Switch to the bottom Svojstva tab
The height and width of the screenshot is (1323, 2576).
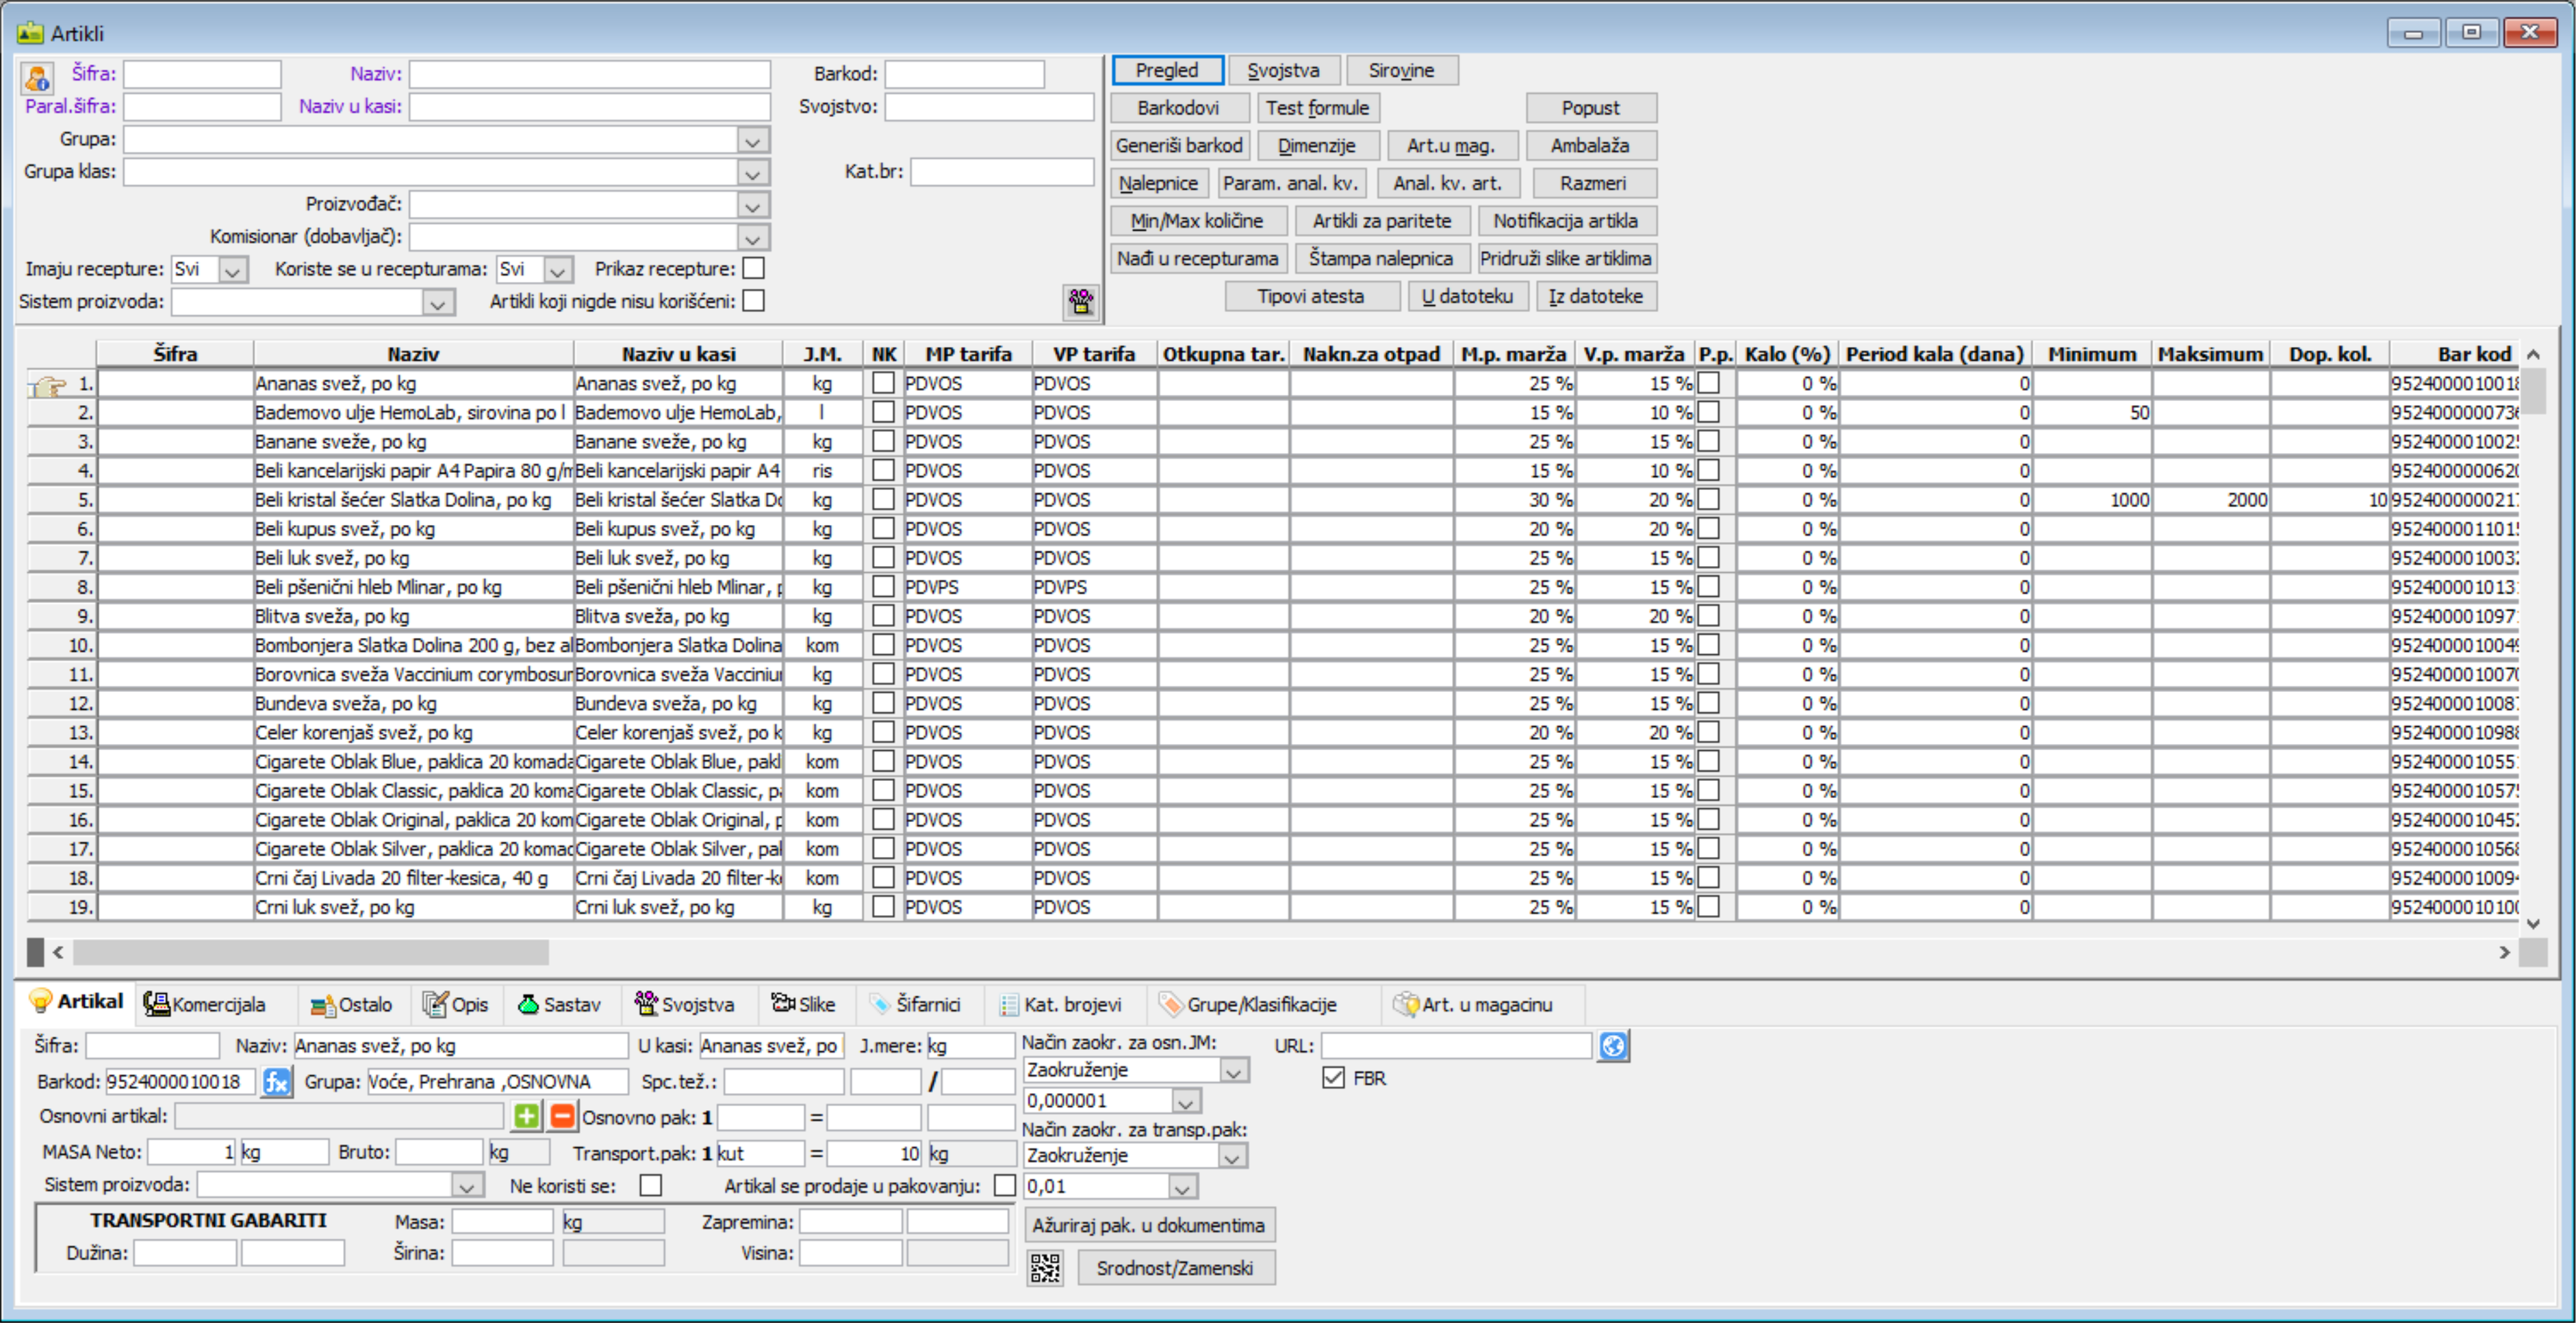coord(685,1004)
